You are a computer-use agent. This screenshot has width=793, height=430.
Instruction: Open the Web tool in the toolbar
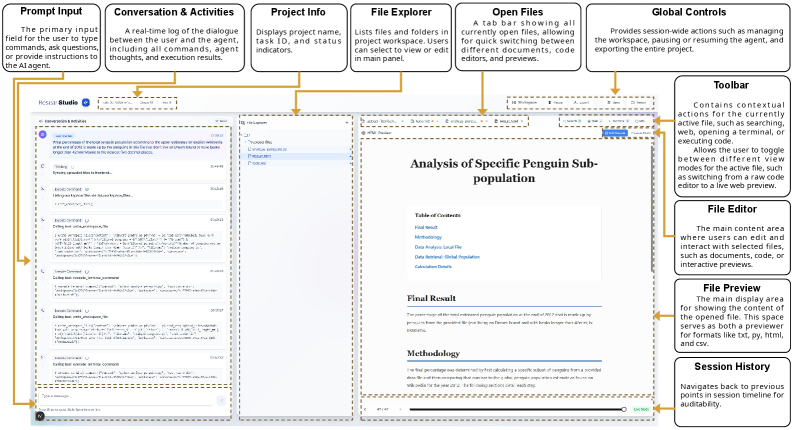point(593,121)
